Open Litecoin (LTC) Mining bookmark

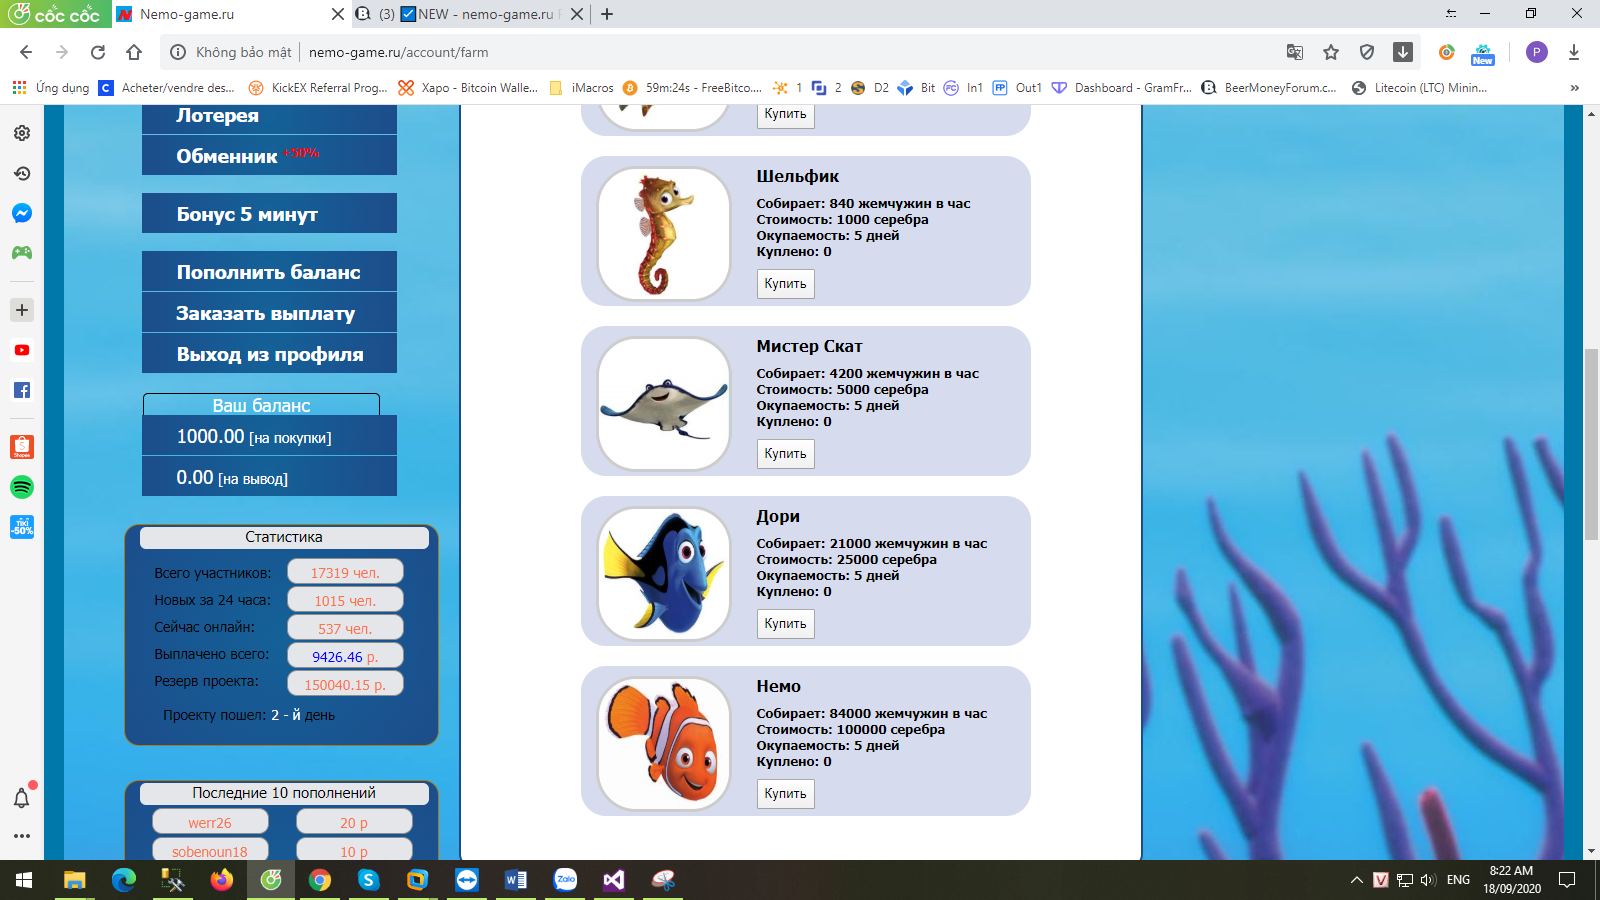pyautogui.click(x=1419, y=88)
